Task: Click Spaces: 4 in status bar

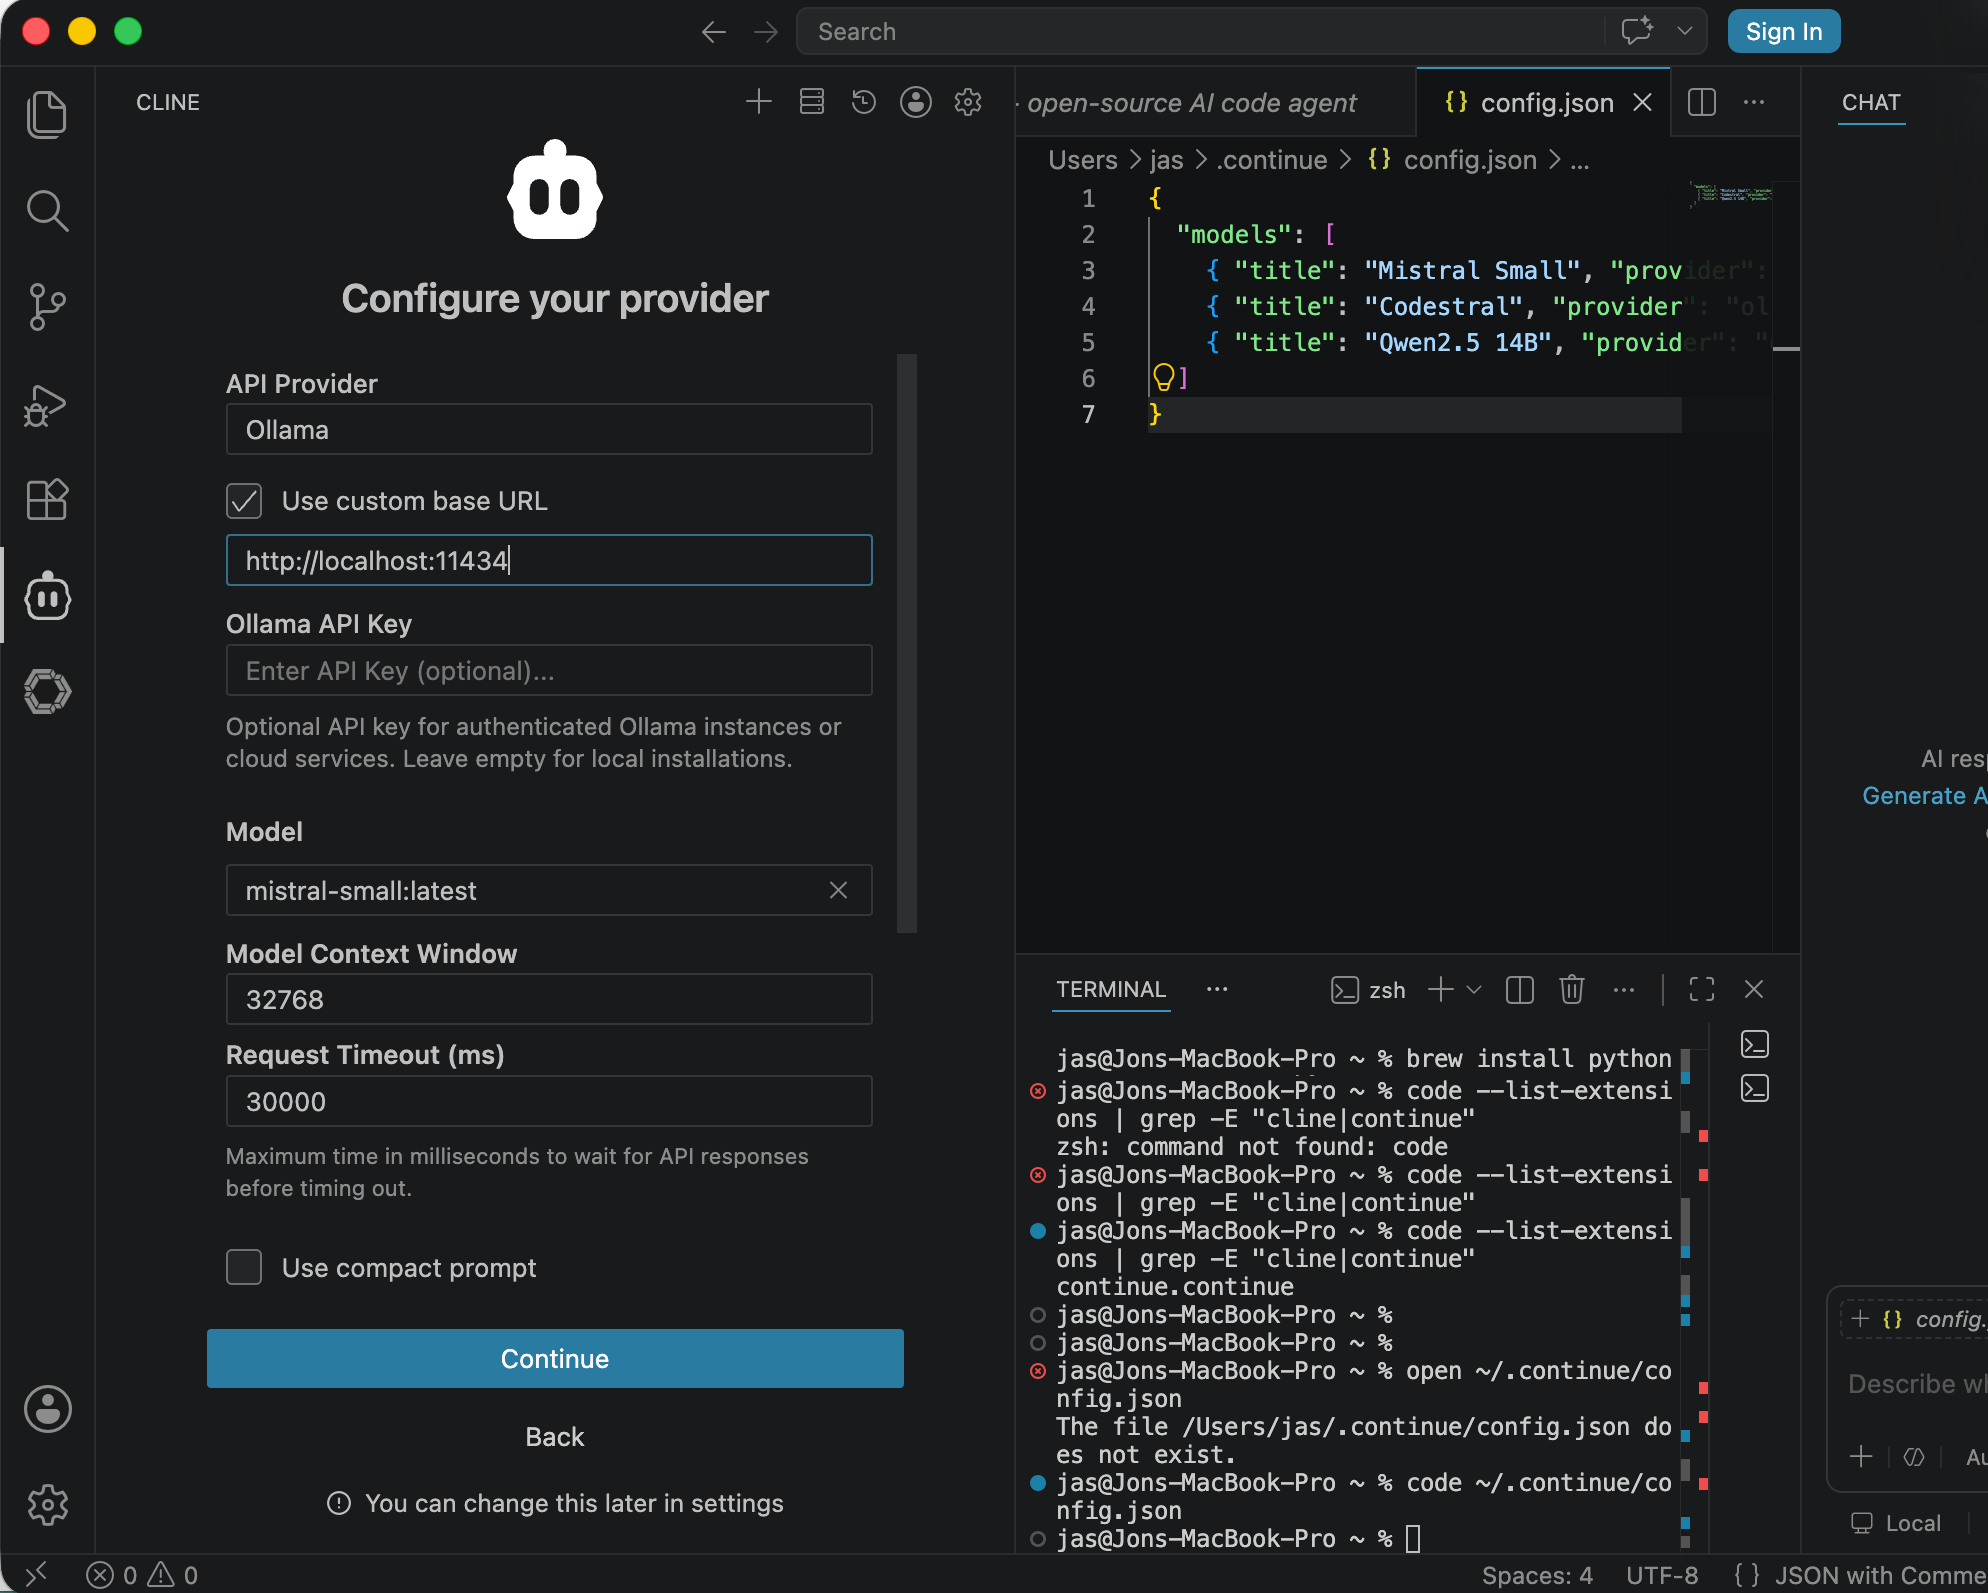Action: (1537, 1575)
